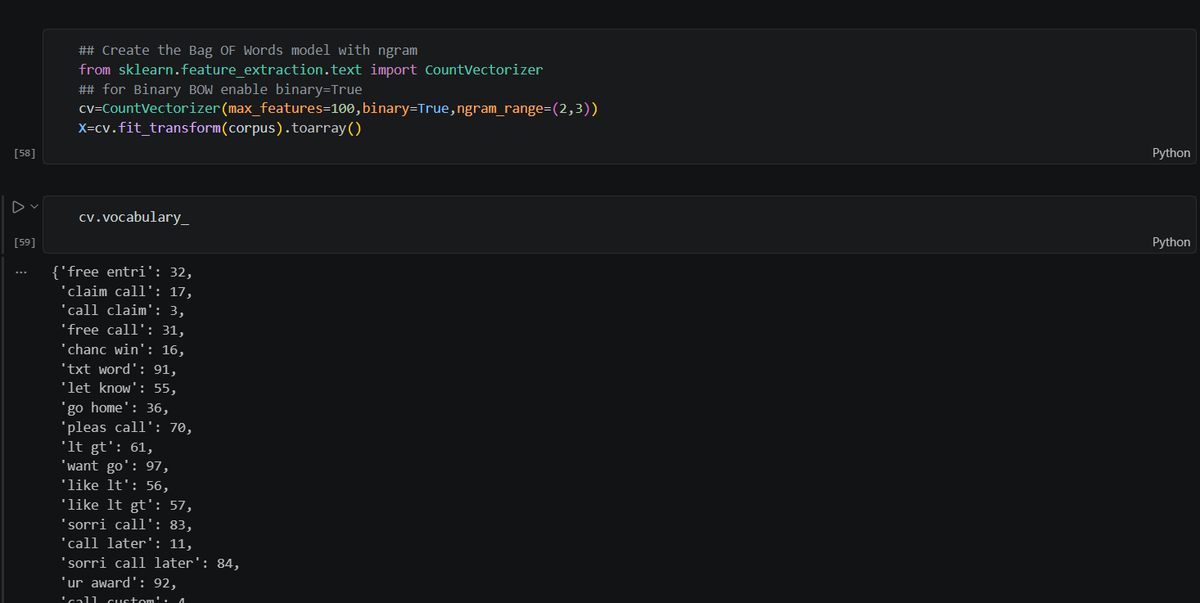1200x603 pixels.
Task: Select execution count [58]
Action: point(26,153)
